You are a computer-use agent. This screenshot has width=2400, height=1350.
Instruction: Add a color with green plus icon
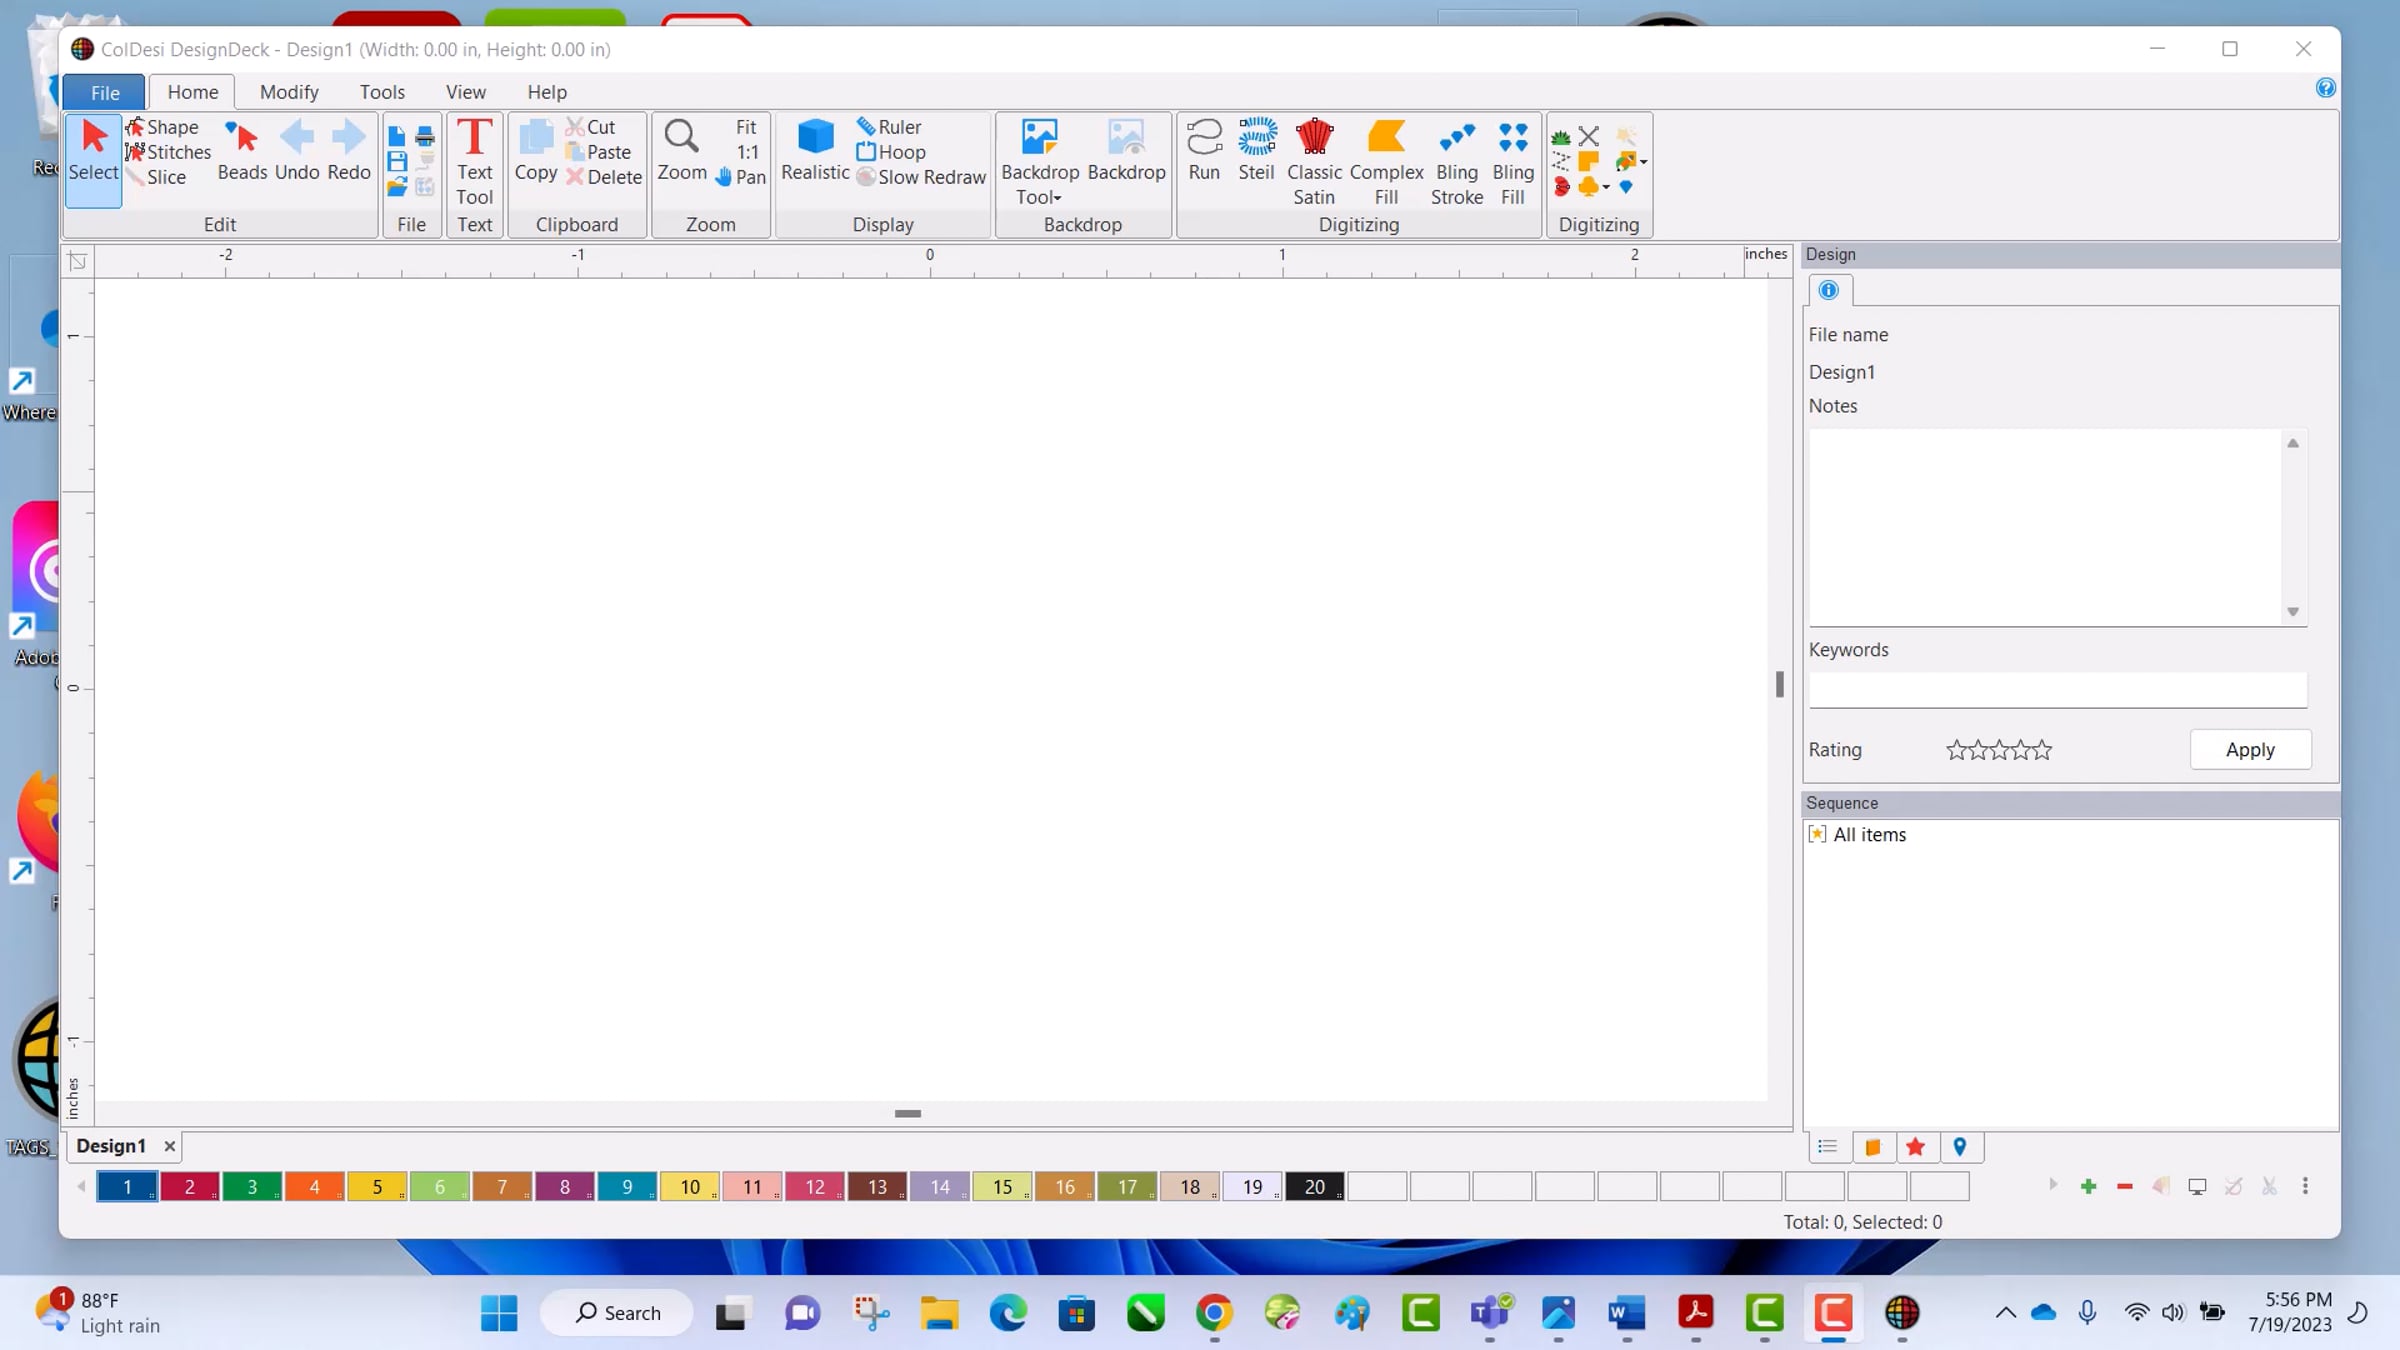click(x=2088, y=1186)
